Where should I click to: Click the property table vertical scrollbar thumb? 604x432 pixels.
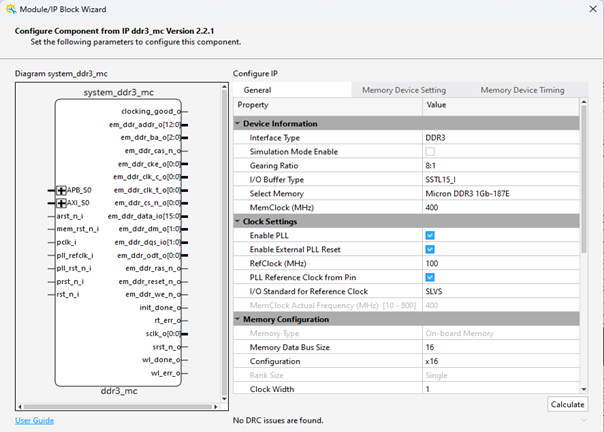pos(584,179)
